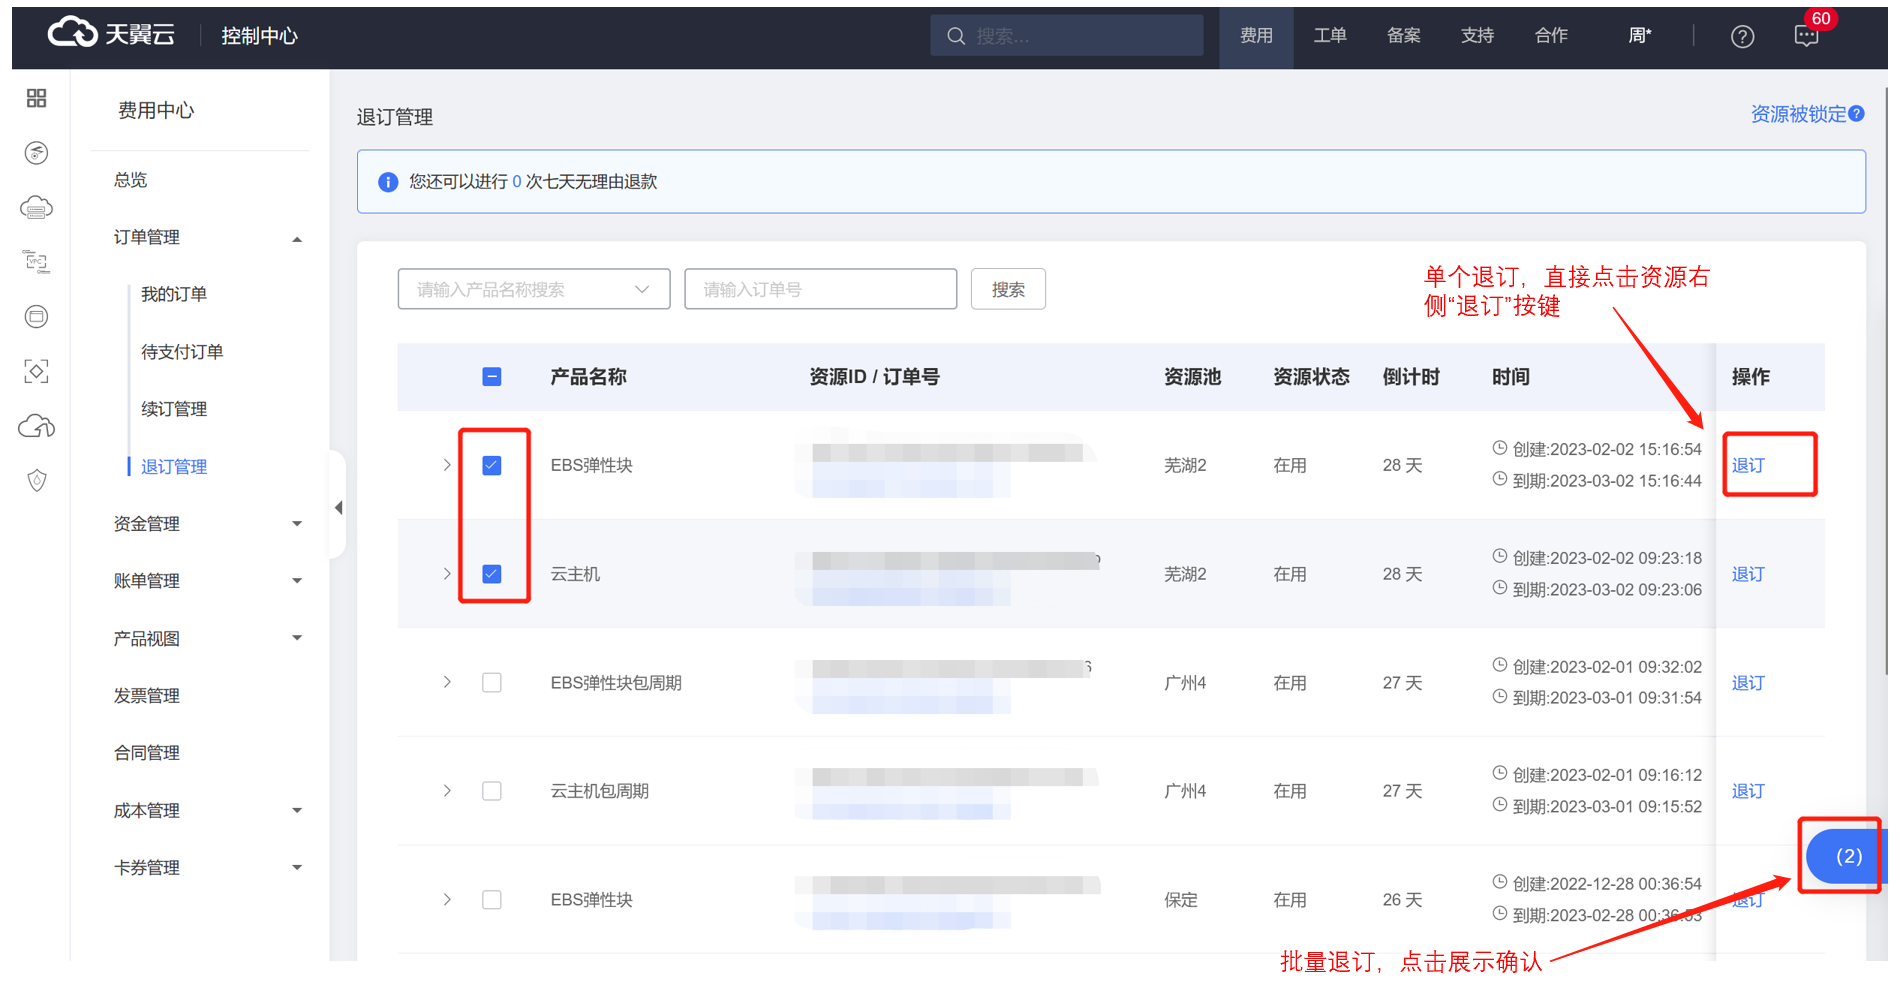Click 退订 for the 云主机 row
The width and height of the screenshot is (1900, 996).
pos(1747,575)
